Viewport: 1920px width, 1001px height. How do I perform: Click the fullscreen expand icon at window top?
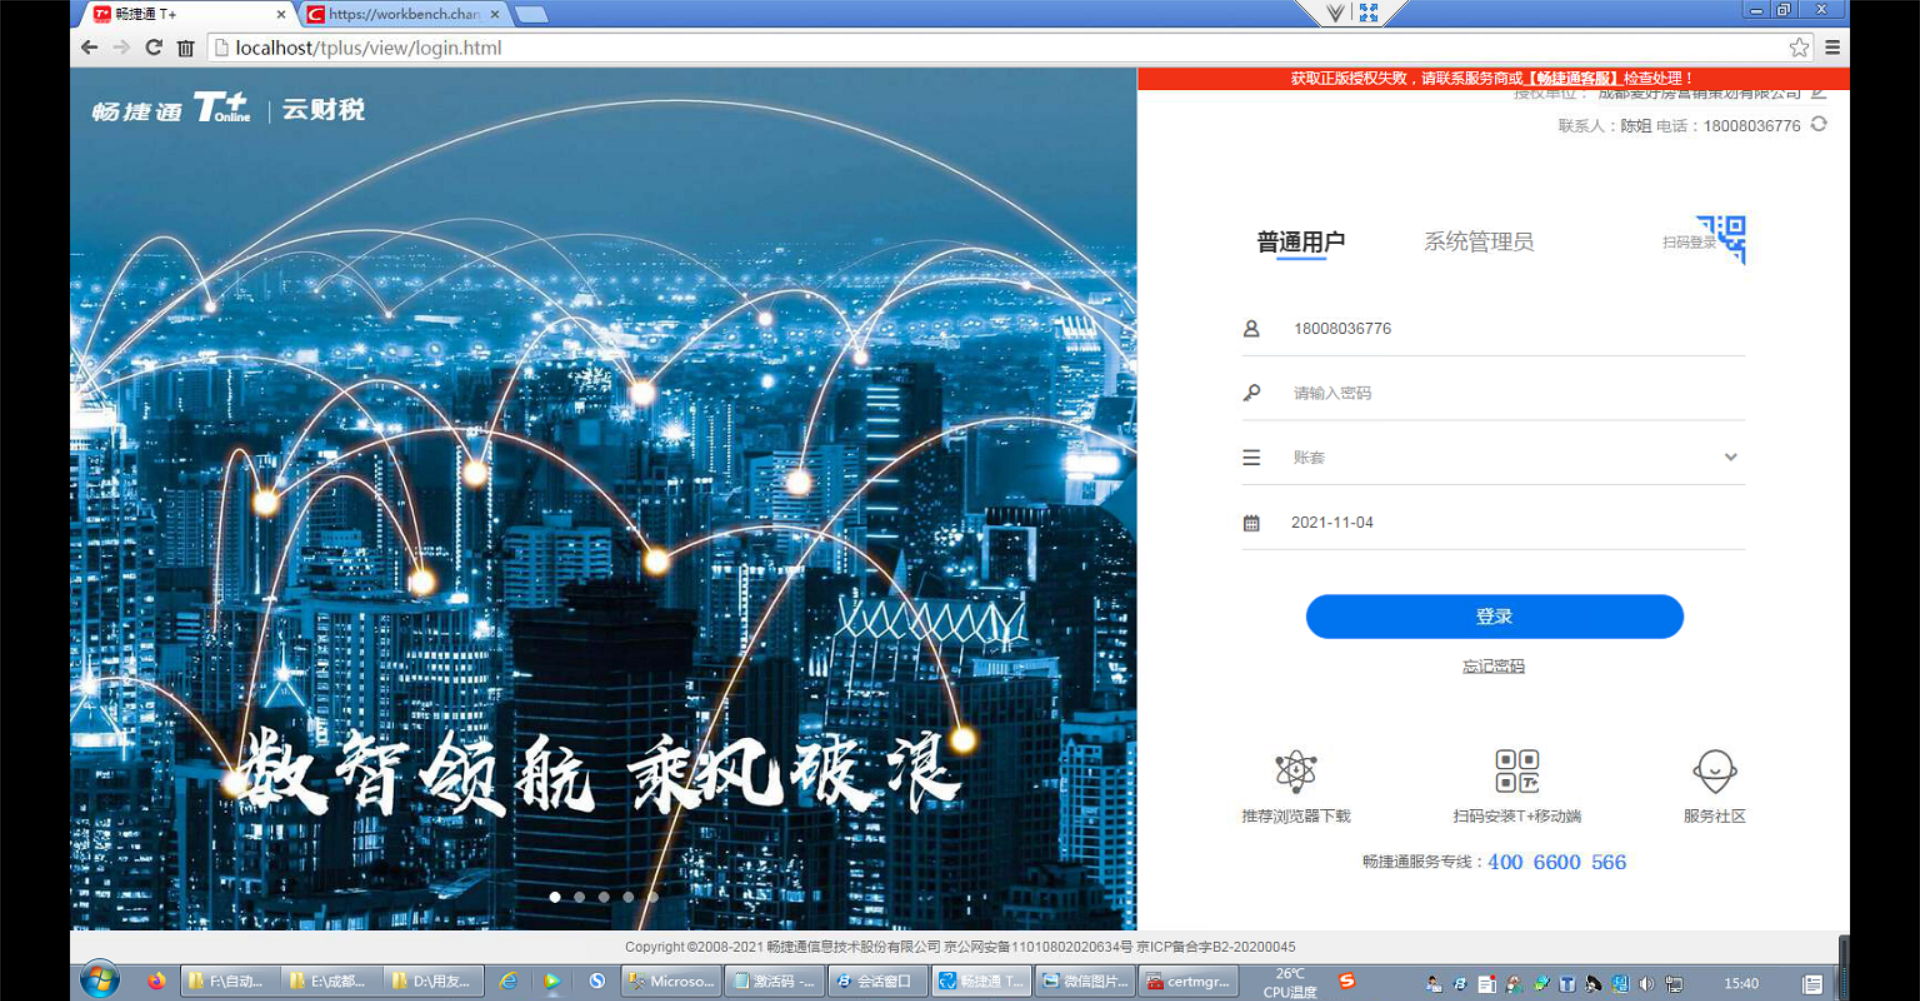[1369, 12]
